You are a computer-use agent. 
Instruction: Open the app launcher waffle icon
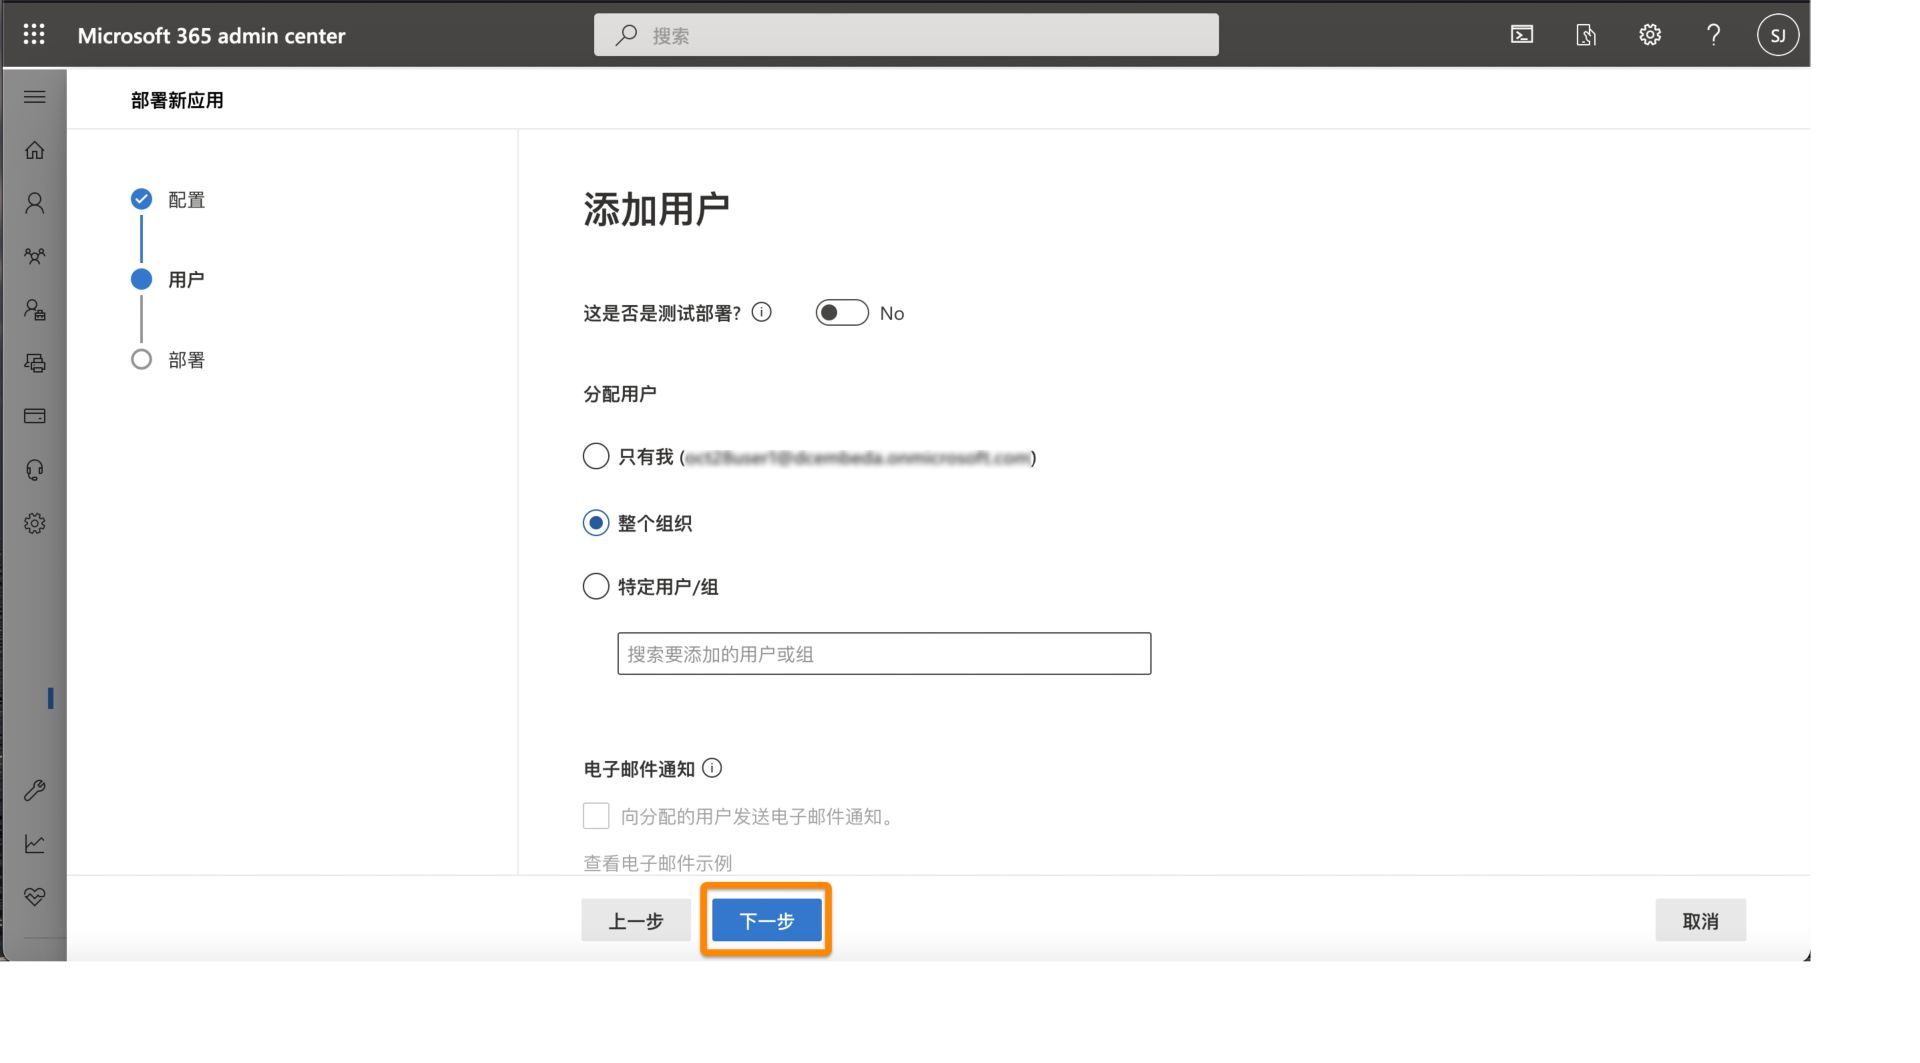tap(34, 35)
